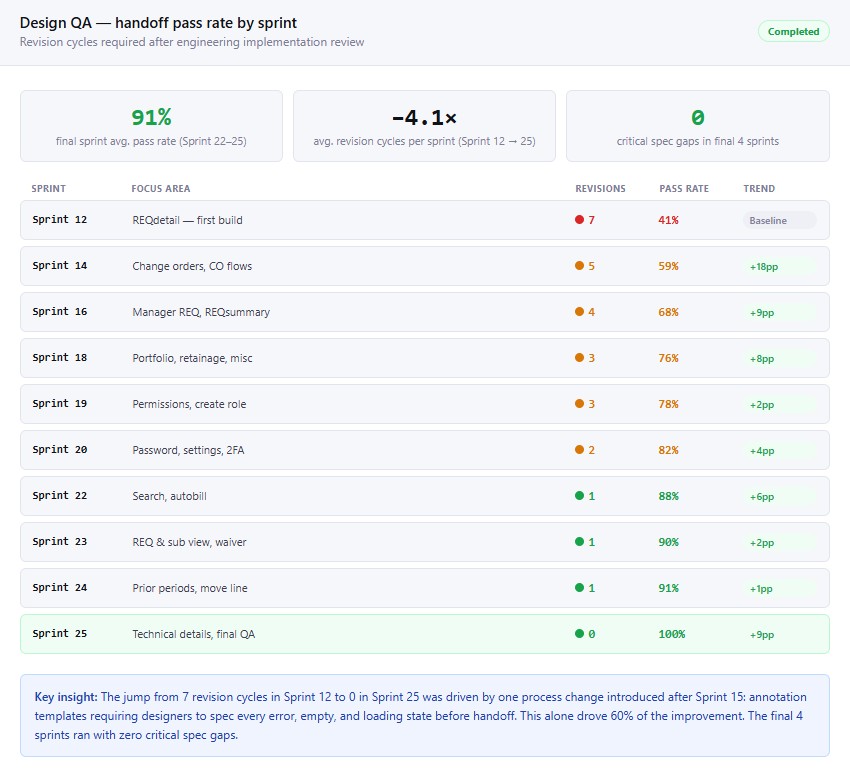The image size is (850, 775).
Task: Click the SPRINT column header
Action: 51,188
